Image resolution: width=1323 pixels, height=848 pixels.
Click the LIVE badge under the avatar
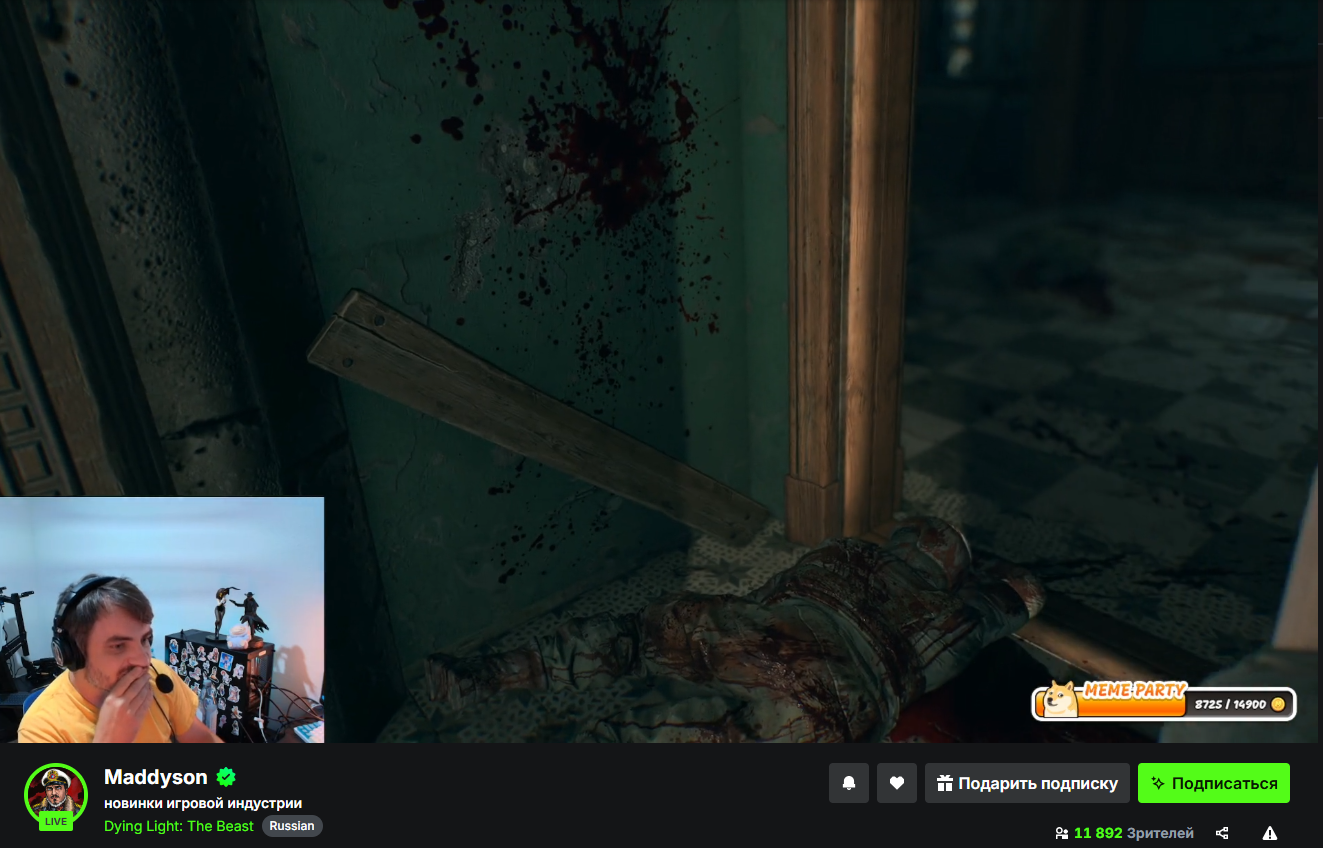coord(56,821)
